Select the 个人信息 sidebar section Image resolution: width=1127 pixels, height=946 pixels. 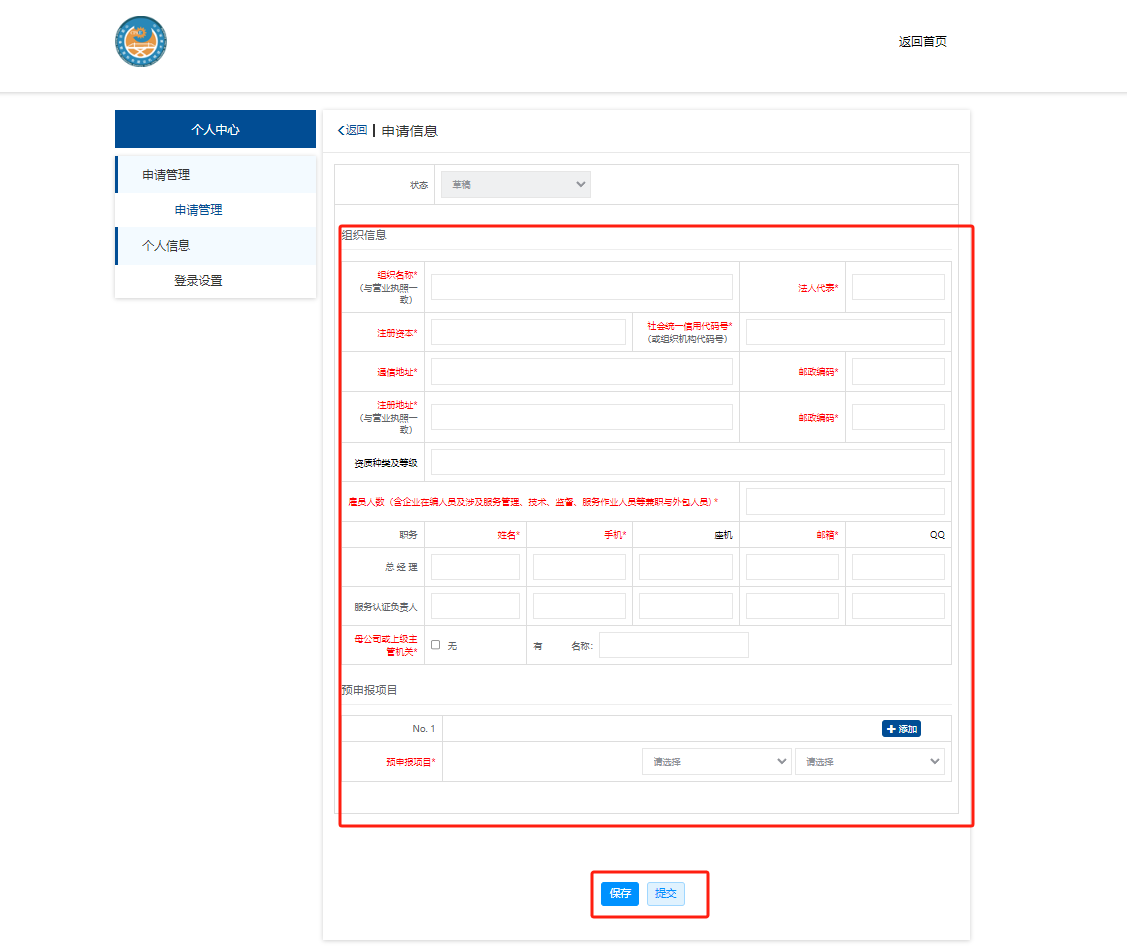[x=216, y=246]
